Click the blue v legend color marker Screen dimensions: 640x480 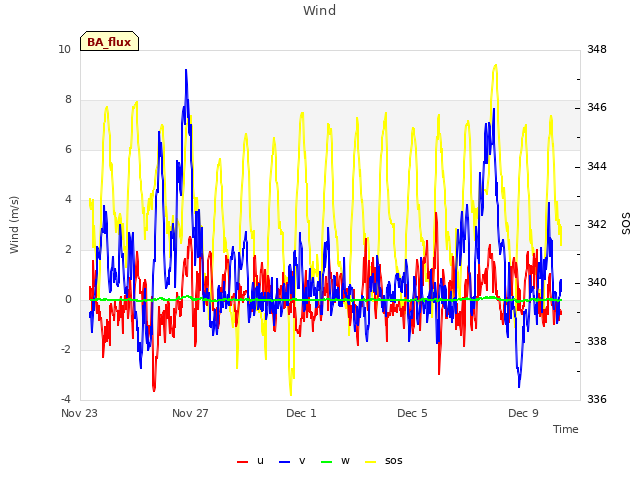tap(284, 462)
